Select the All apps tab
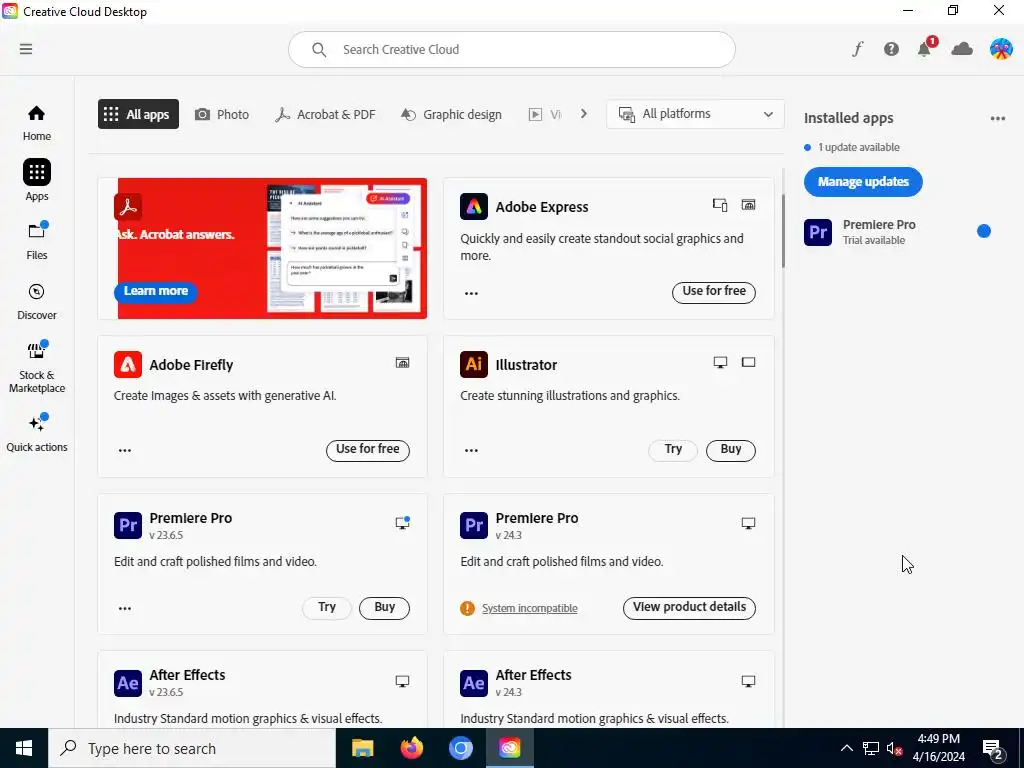Viewport: 1024px width, 768px height. pos(138,114)
